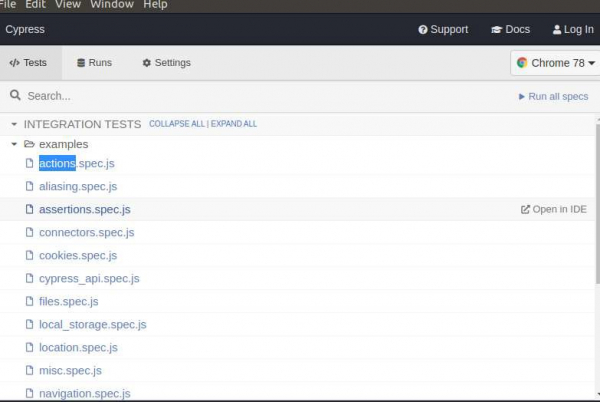Click the file icon beside actions.spec.js
Image resolution: width=600 pixels, height=402 pixels.
29,163
